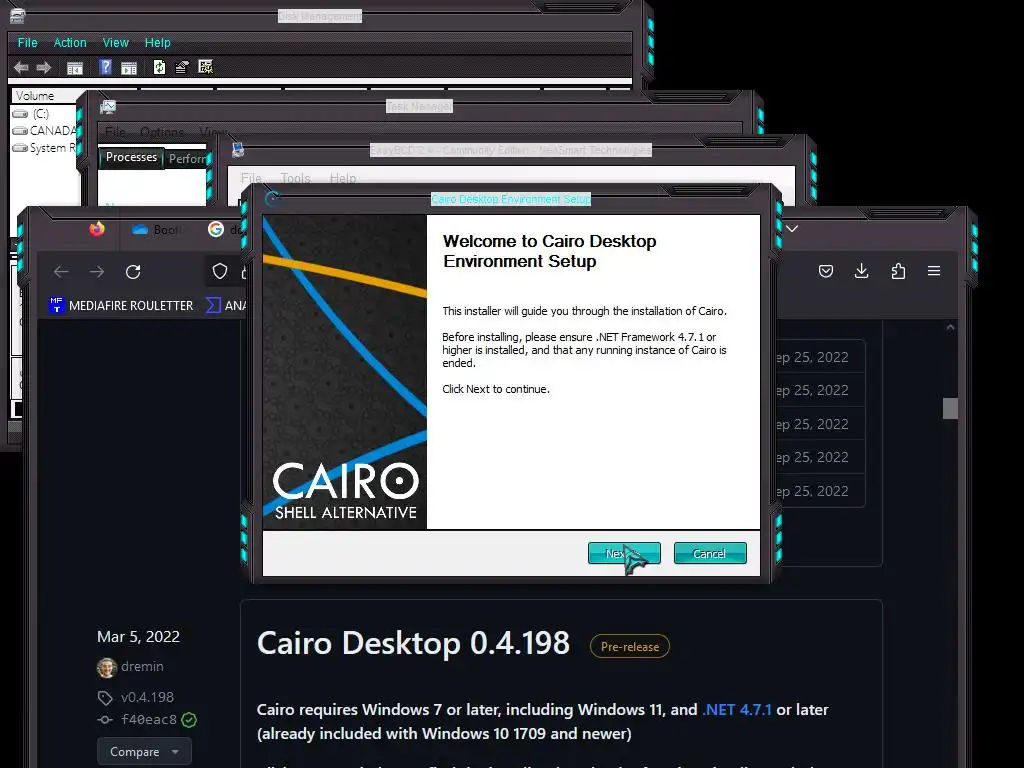The width and height of the screenshot is (1024, 768).
Task: Open the File menu in Task Manager
Action: click(x=115, y=132)
